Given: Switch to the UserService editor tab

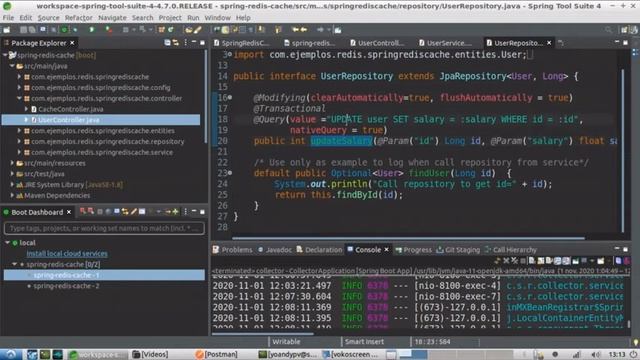Looking at the screenshot, I should (x=446, y=43).
